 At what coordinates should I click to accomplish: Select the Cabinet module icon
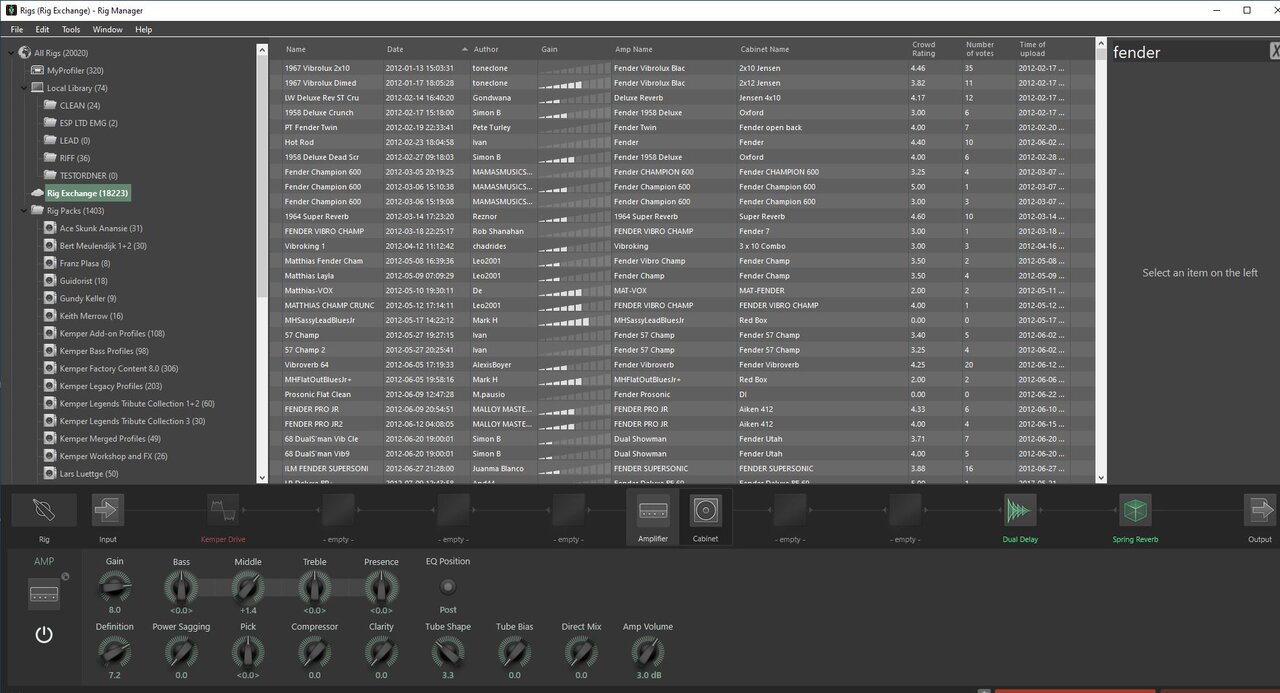pos(705,510)
